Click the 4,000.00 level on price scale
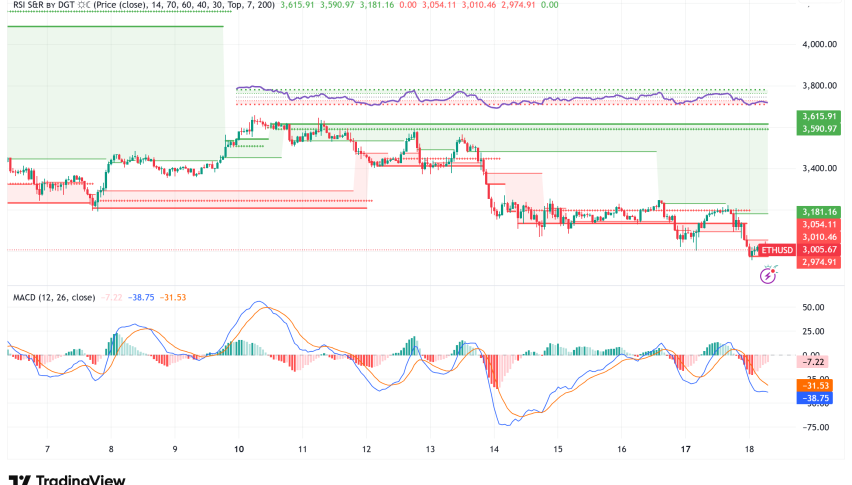Viewport: 852px width, 485px height. [x=818, y=44]
